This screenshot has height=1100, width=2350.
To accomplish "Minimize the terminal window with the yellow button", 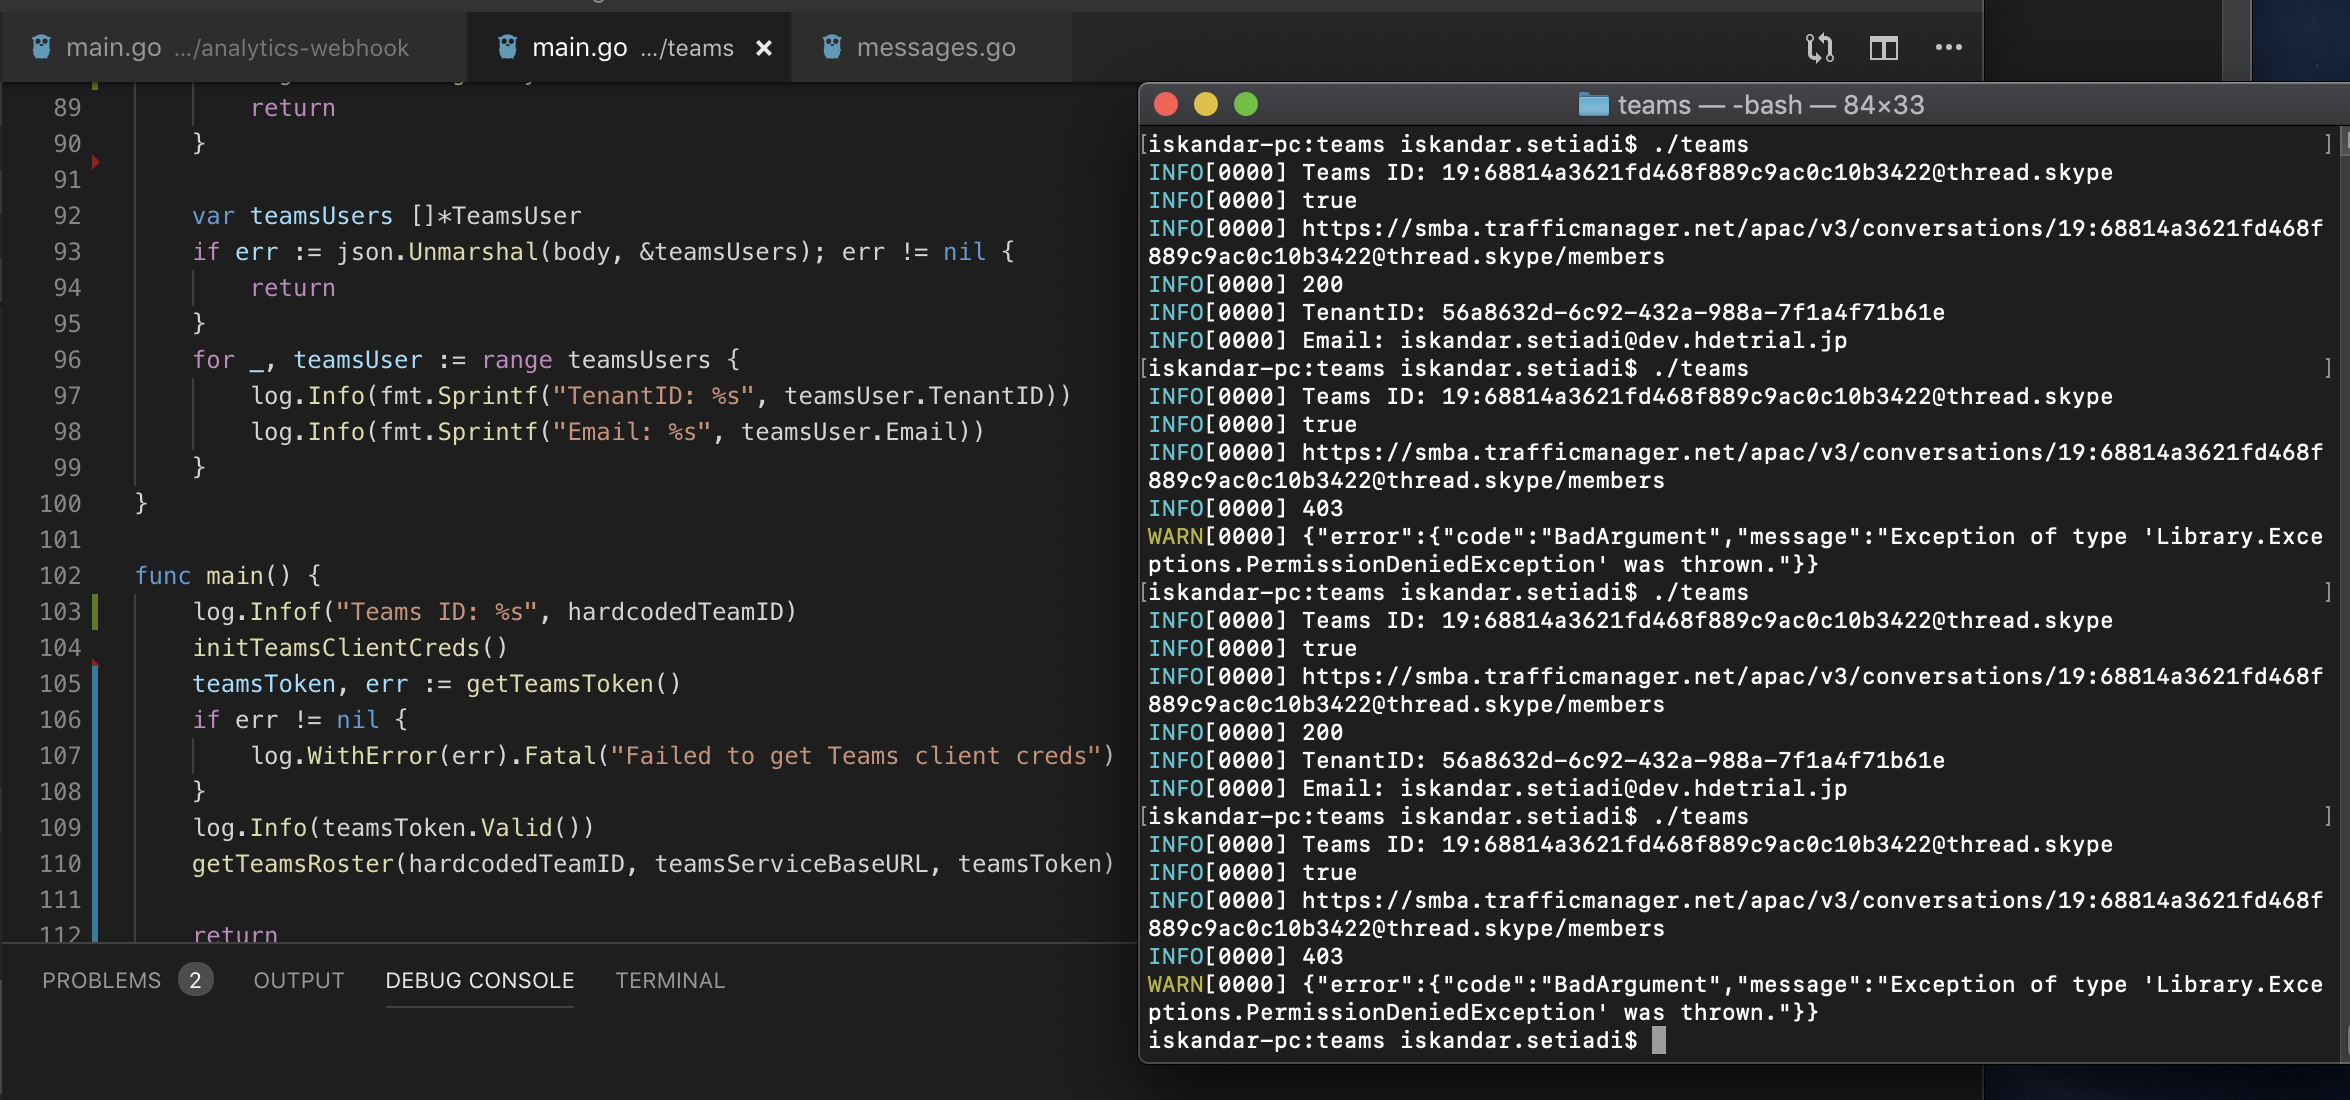I will [1205, 104].
